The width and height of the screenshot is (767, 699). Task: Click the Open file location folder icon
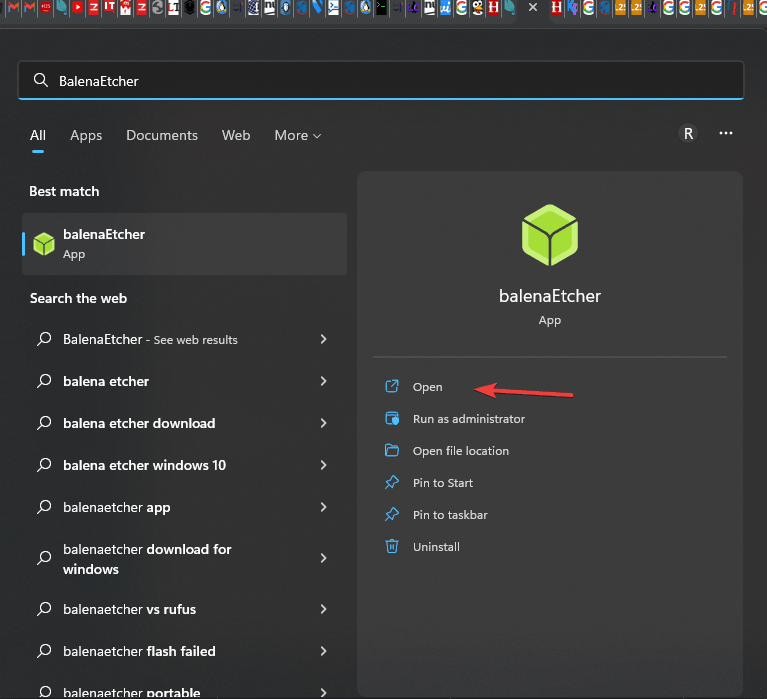coord(392,451)
